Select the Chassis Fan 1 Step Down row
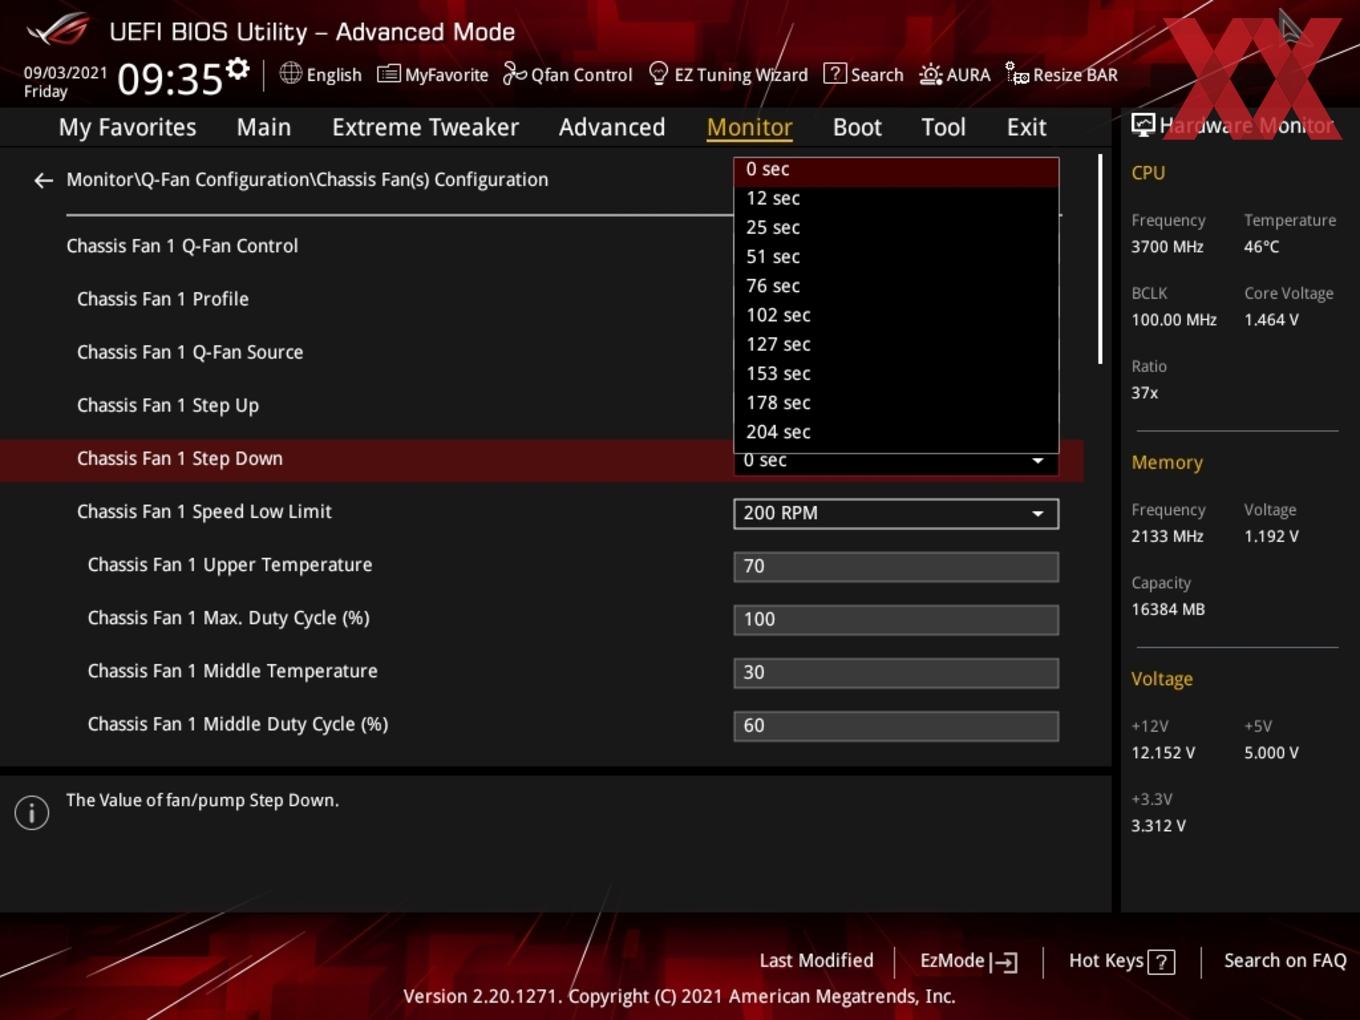This screenshot has width=1360, height=1020. [x=541, y=461]
